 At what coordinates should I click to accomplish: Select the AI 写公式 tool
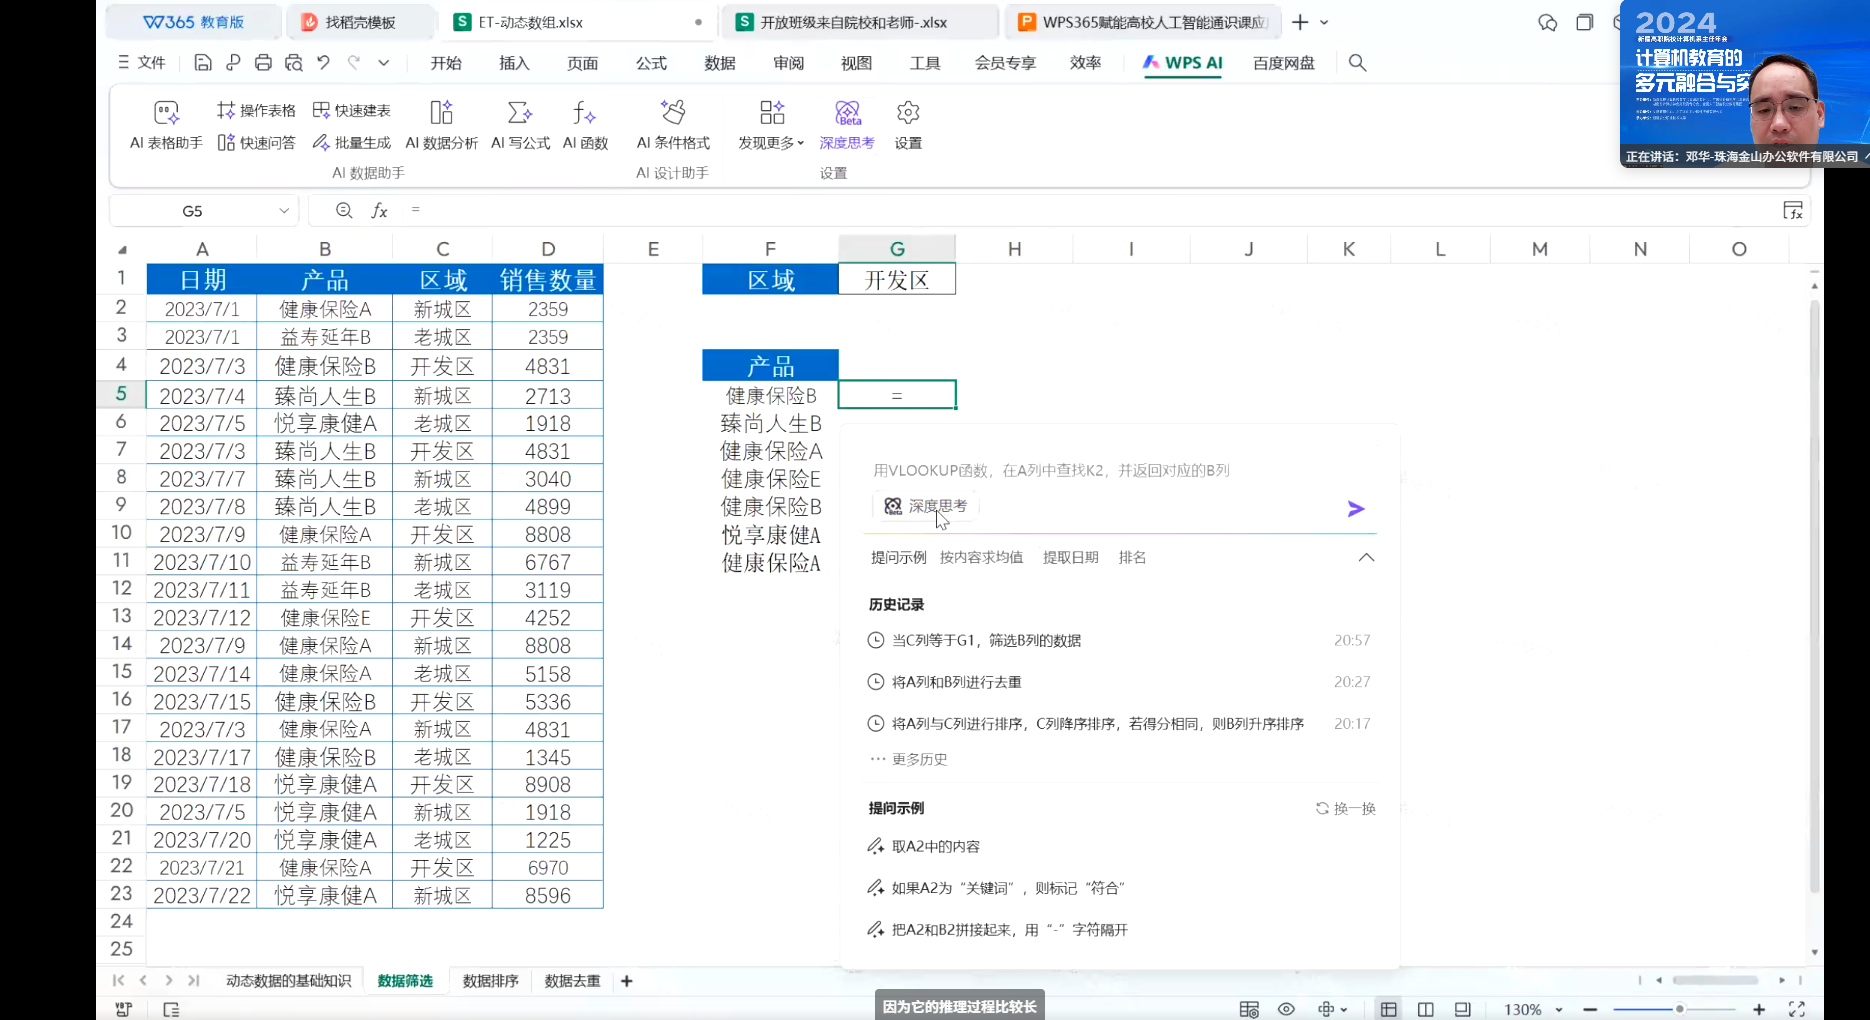520,125
